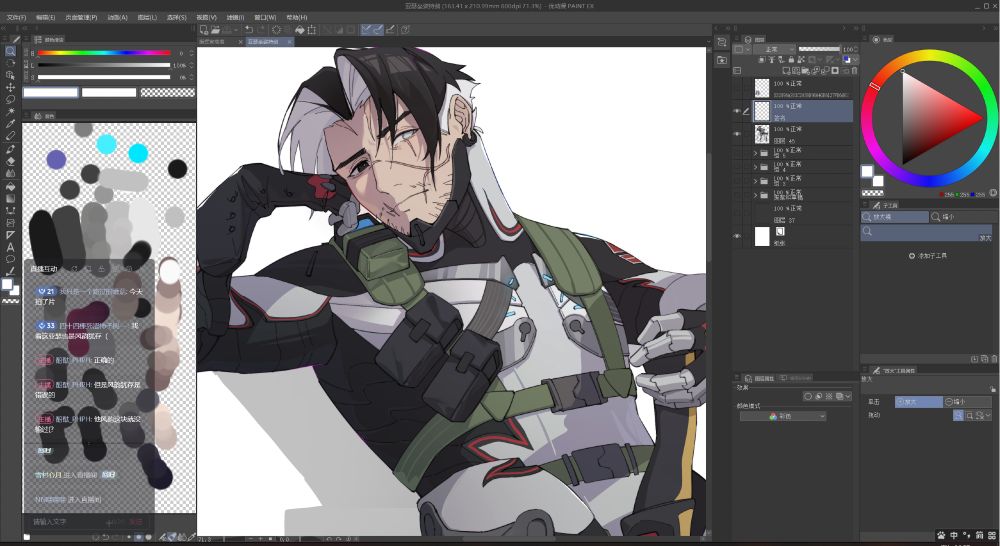Select the Balloon tool in toolbox
1000x546 pixels.
coord(10,259)
